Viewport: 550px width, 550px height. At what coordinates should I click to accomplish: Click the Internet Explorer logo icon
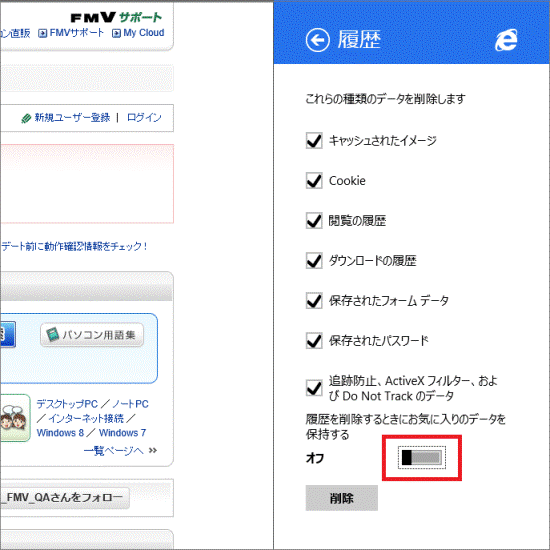pos(506,40)
